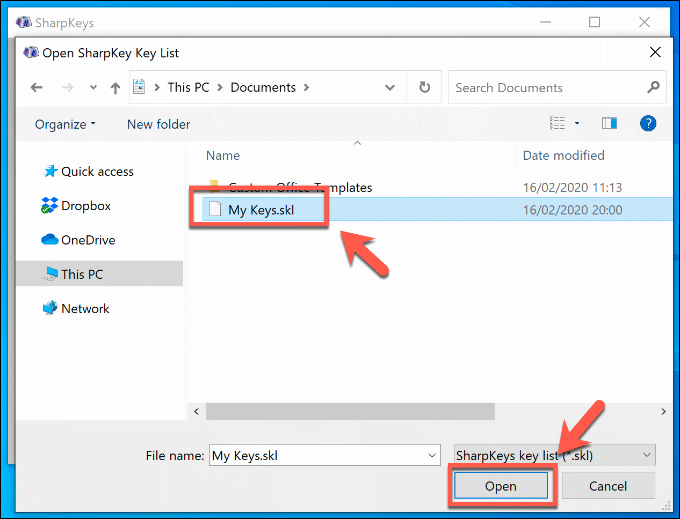680x519 pixels.
Task: Change the view layout icon
Action: pos(557,123)
